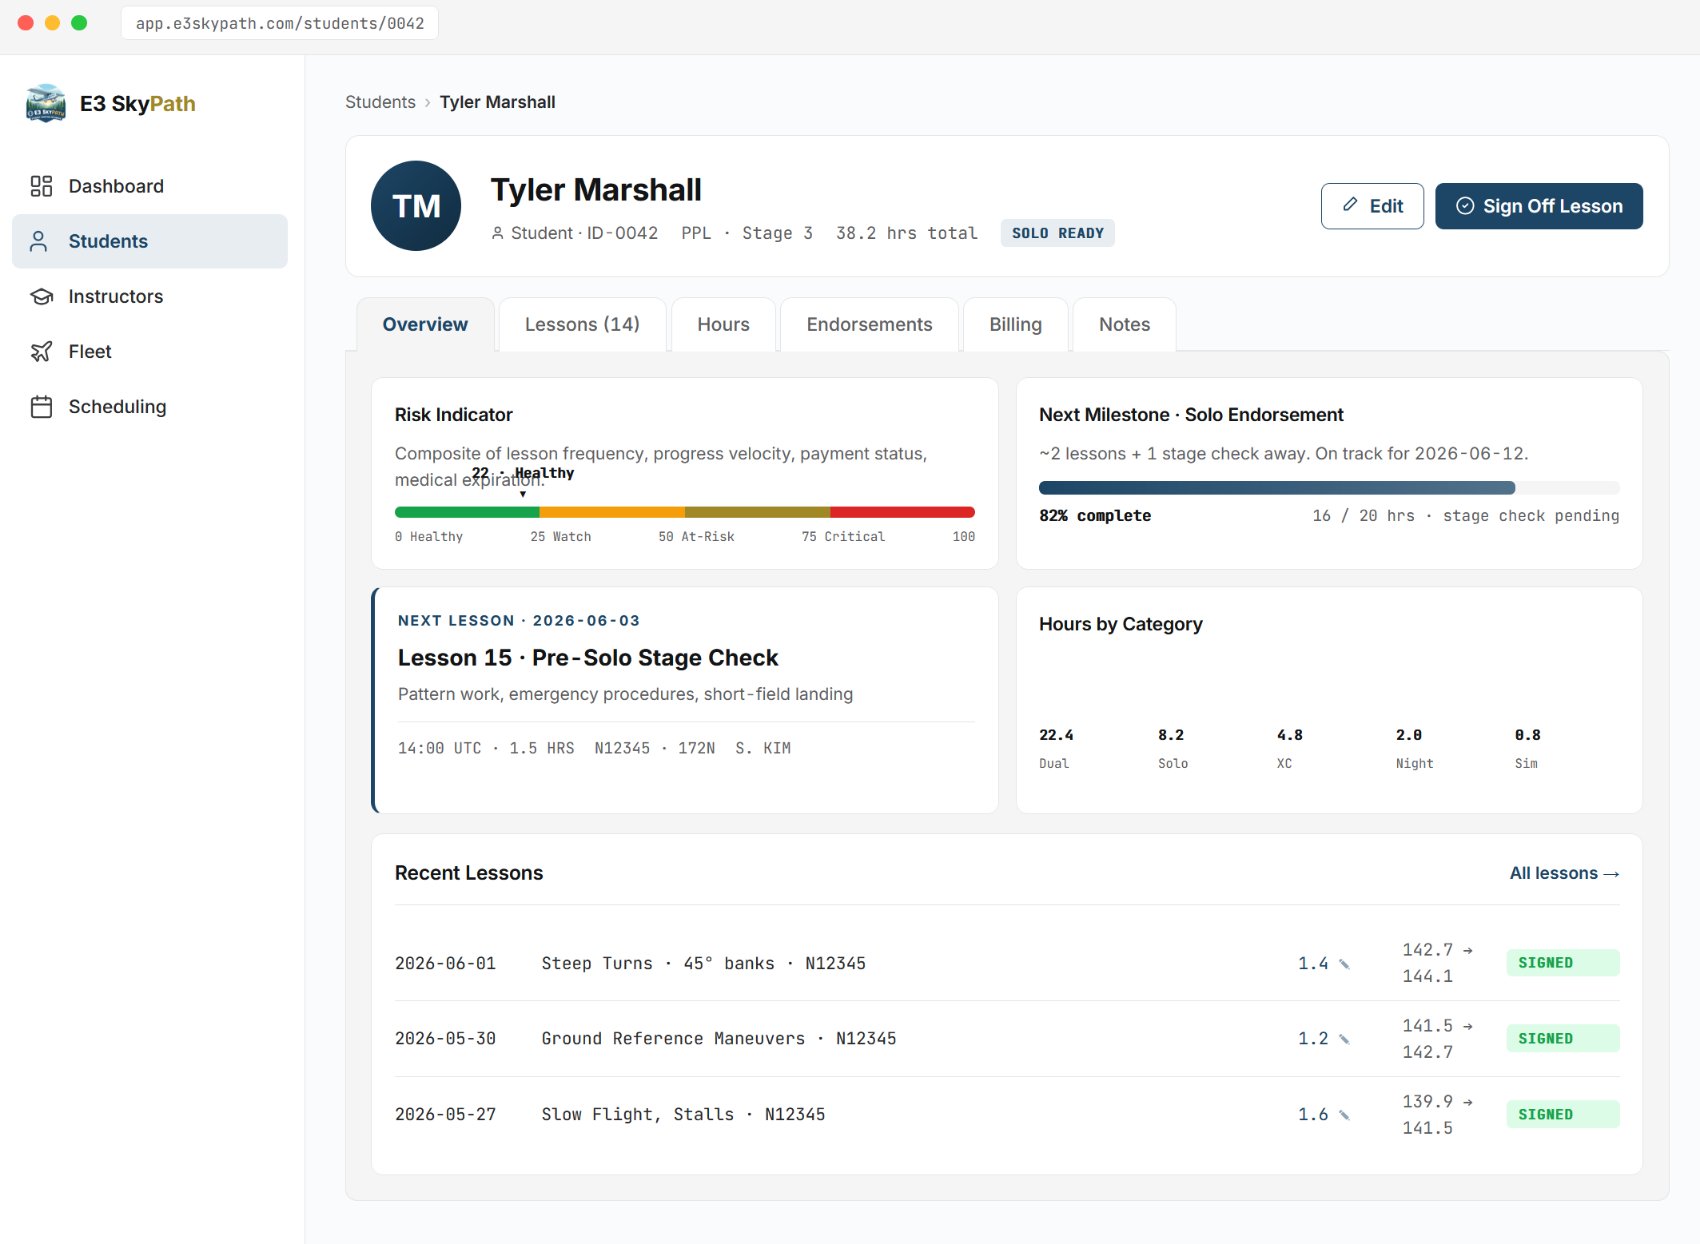Click breadcrumb chevron after Students

click(427, 102)
